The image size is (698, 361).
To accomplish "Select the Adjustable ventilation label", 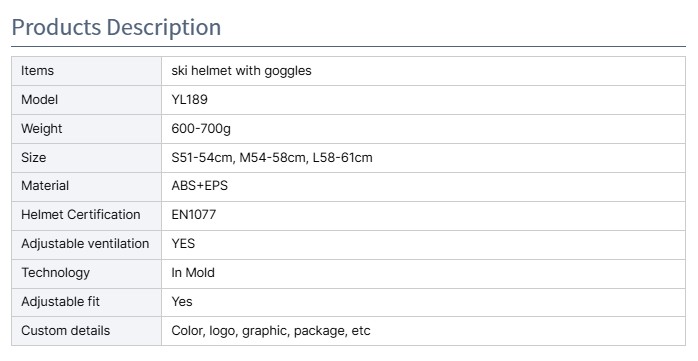I will [85, 244].
